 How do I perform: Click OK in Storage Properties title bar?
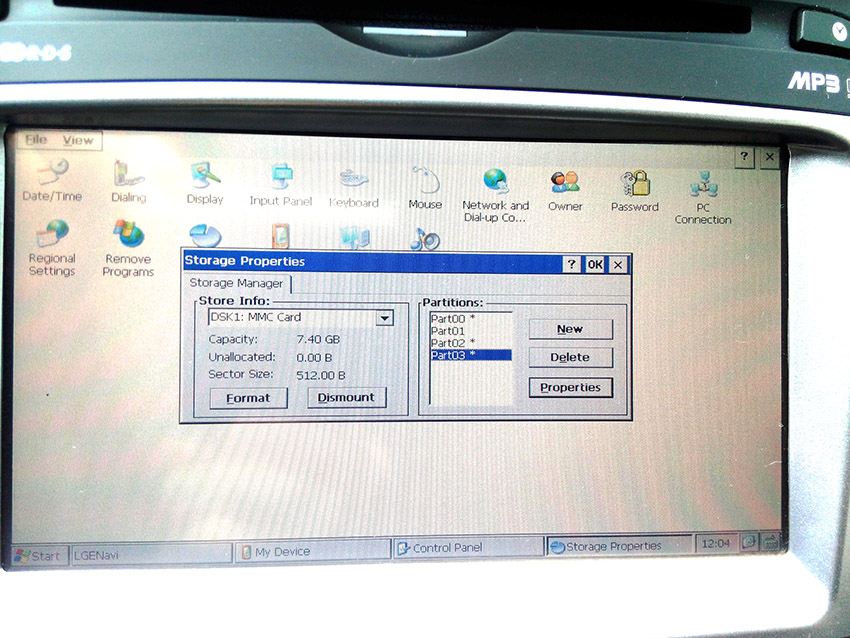595,265
